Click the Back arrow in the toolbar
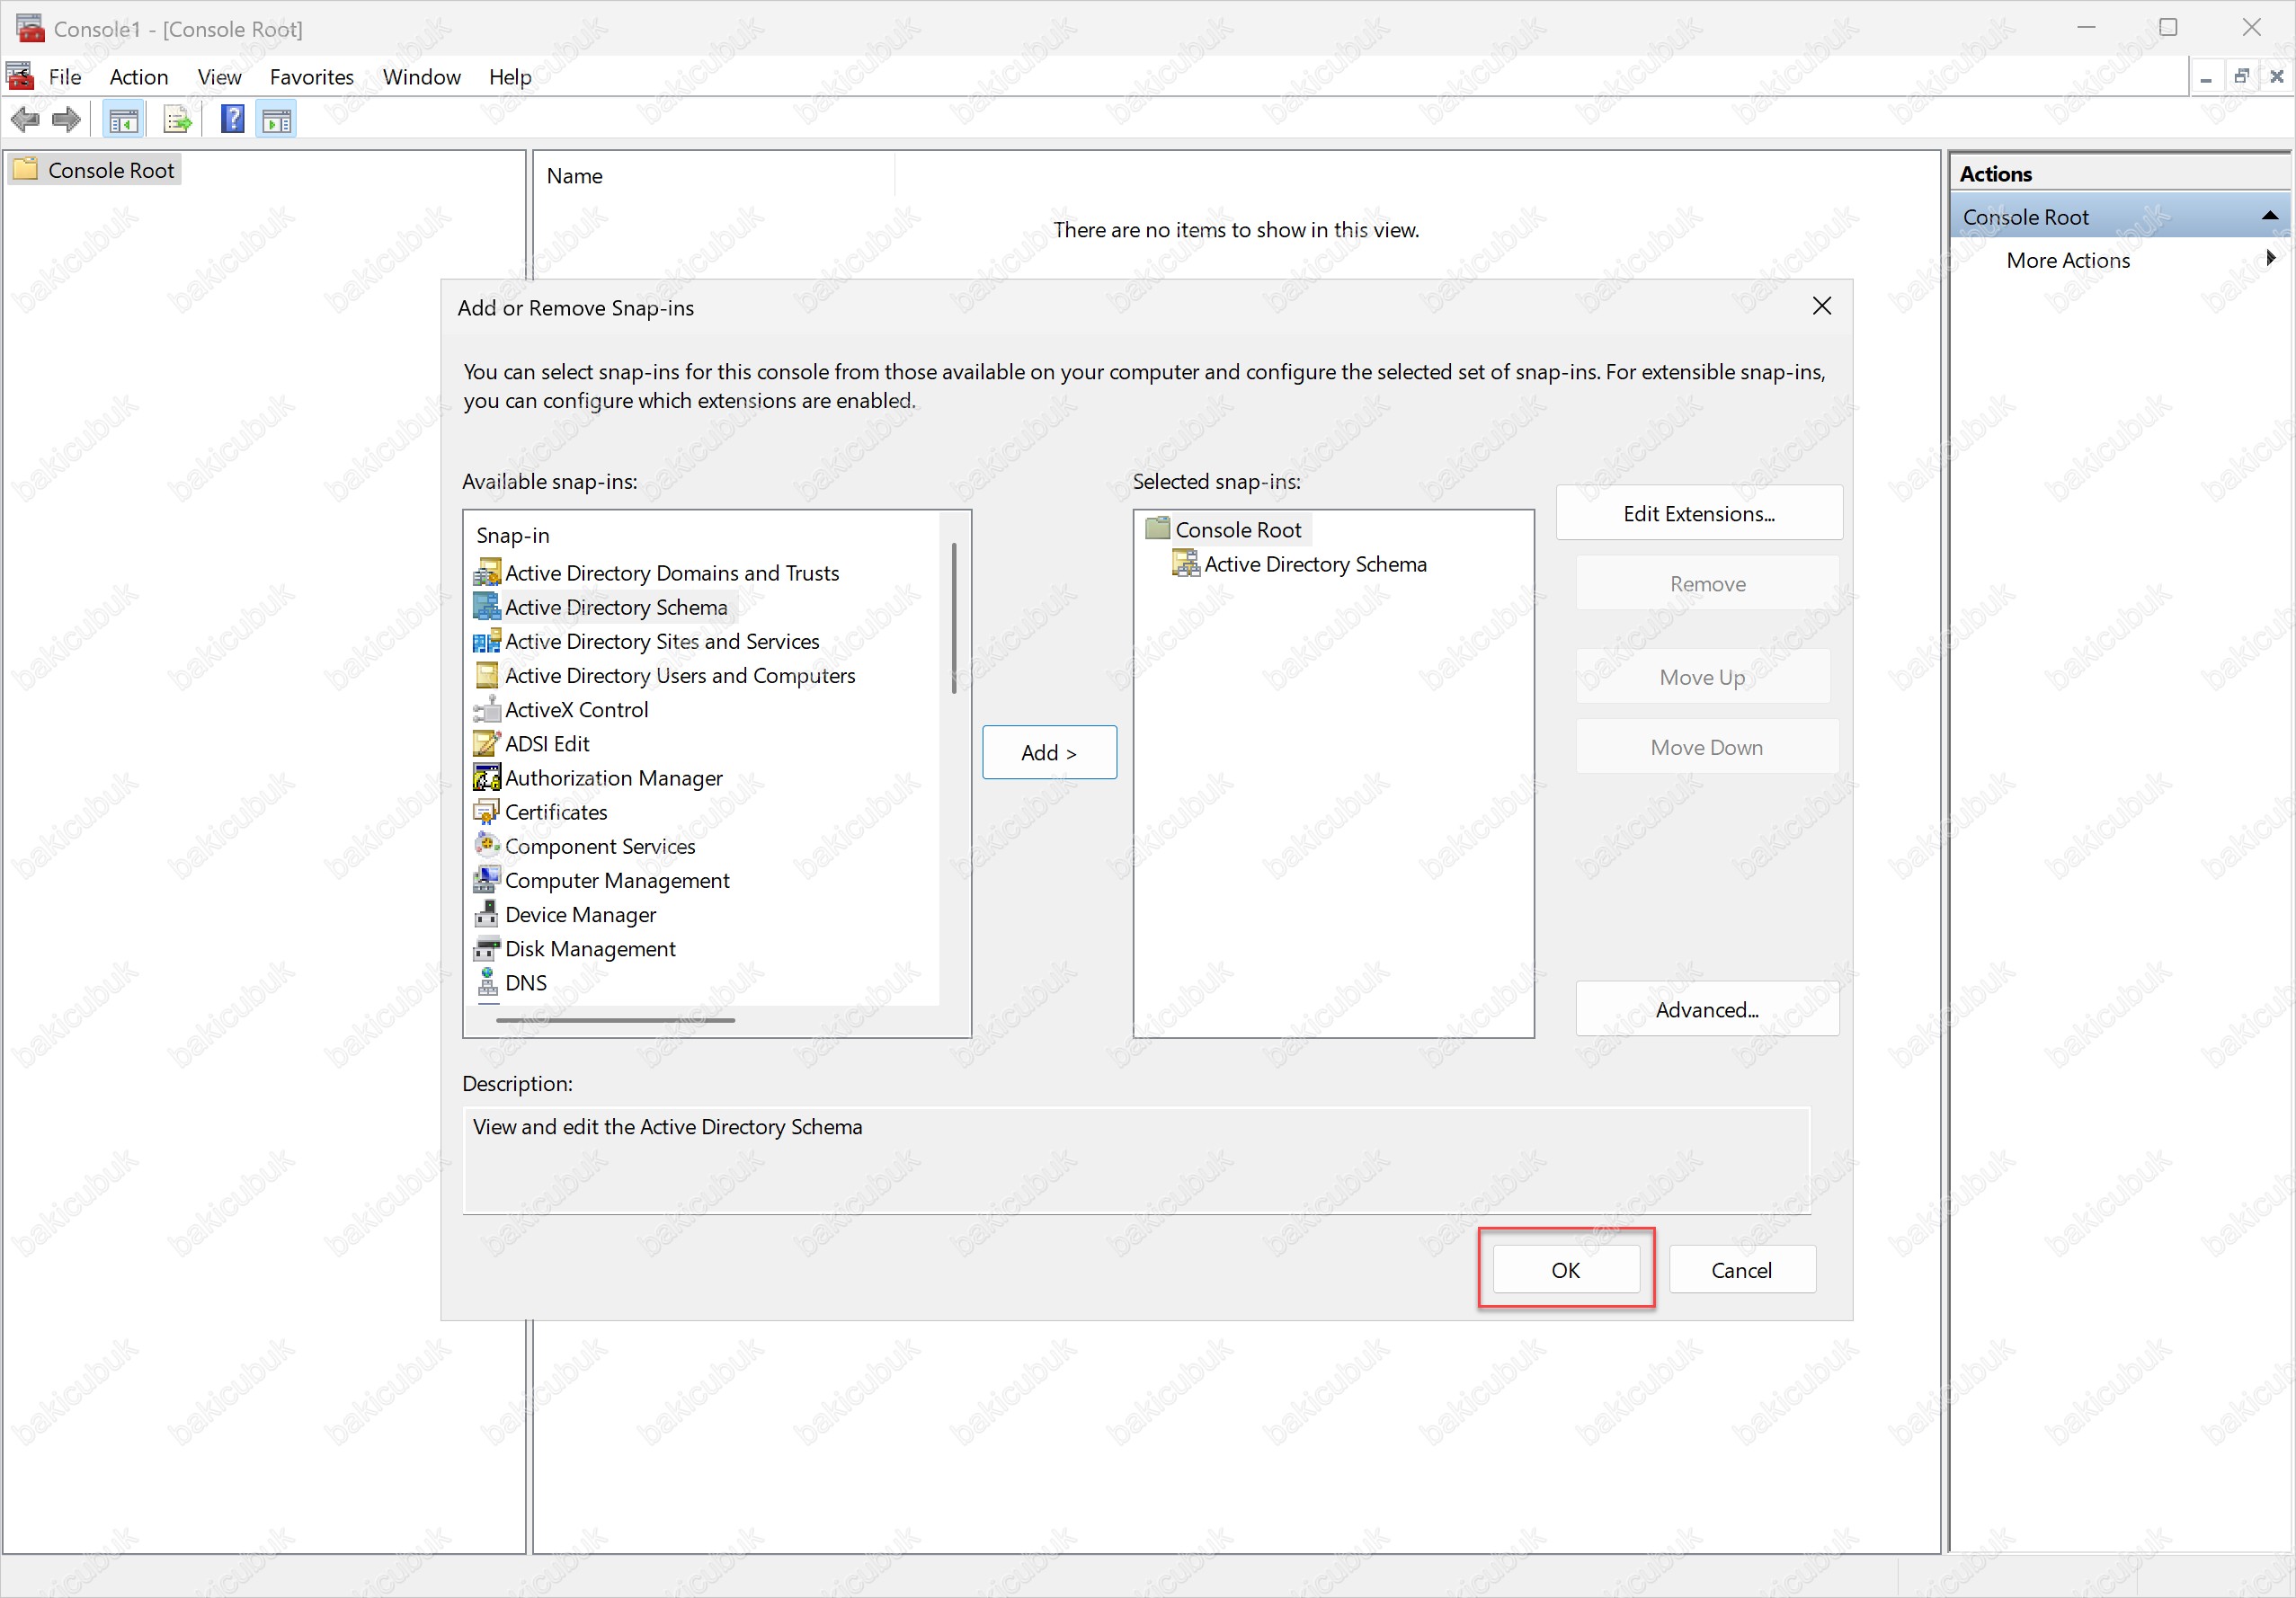 [24, 120]
